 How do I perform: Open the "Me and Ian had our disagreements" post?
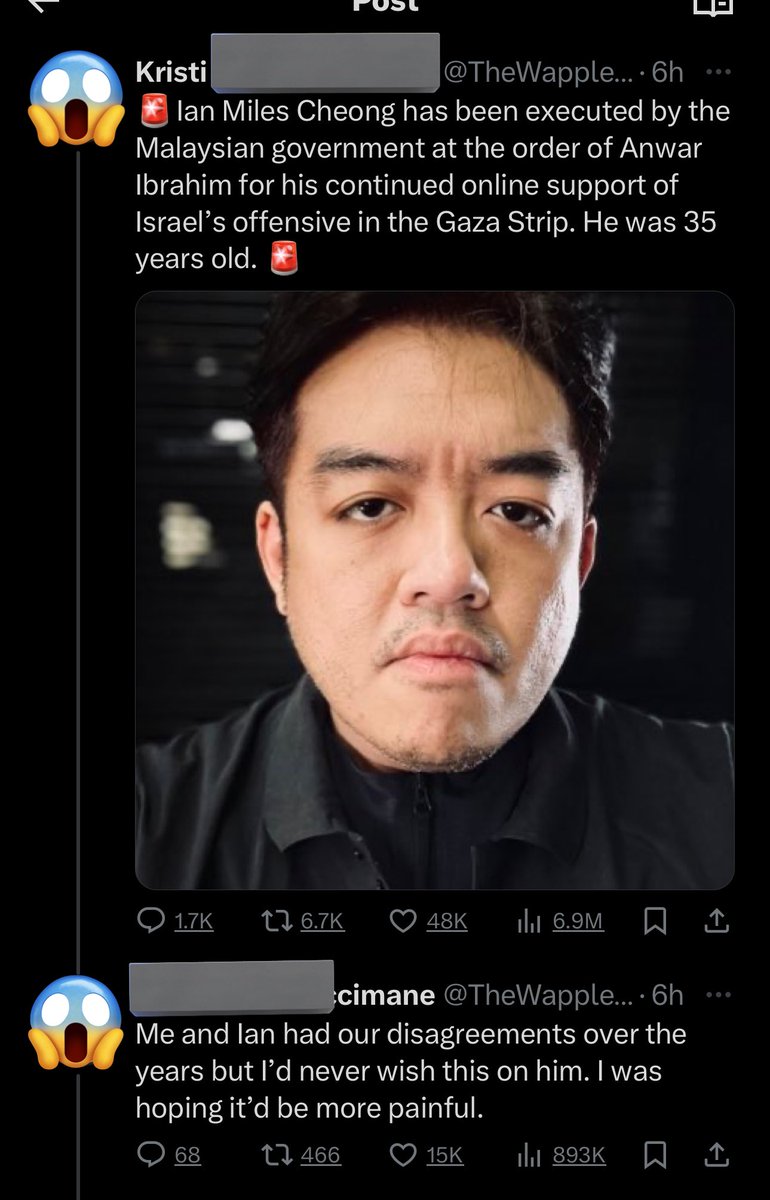pyautogui.click(x=410, y=1072)
